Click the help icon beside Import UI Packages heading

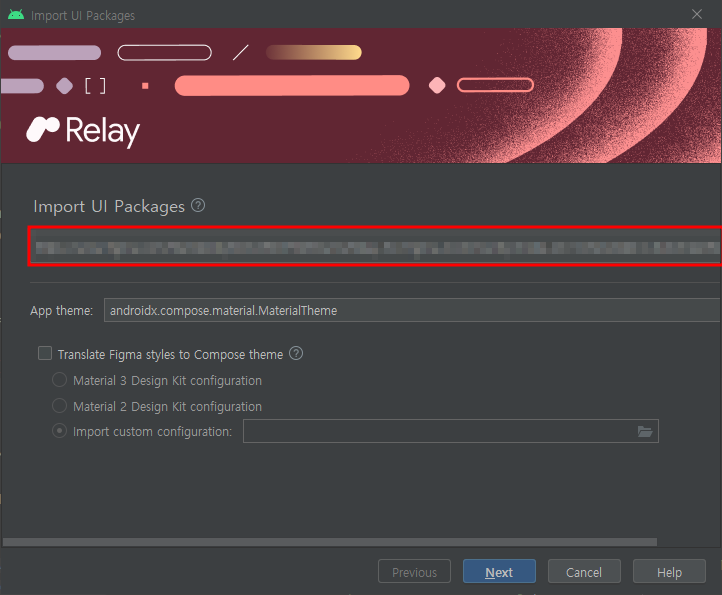pos(198,205)
